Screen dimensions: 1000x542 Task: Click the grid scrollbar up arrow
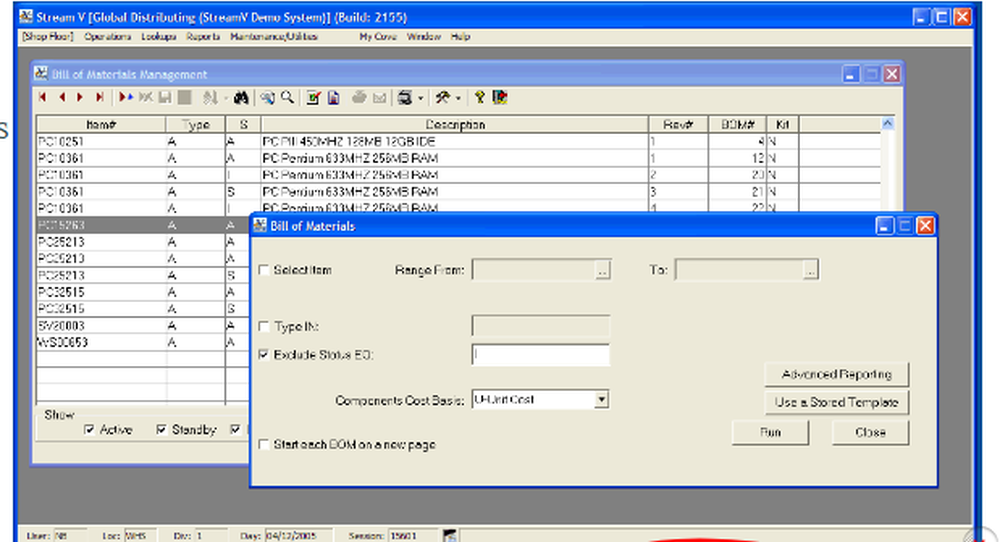[x=887, y=123]
